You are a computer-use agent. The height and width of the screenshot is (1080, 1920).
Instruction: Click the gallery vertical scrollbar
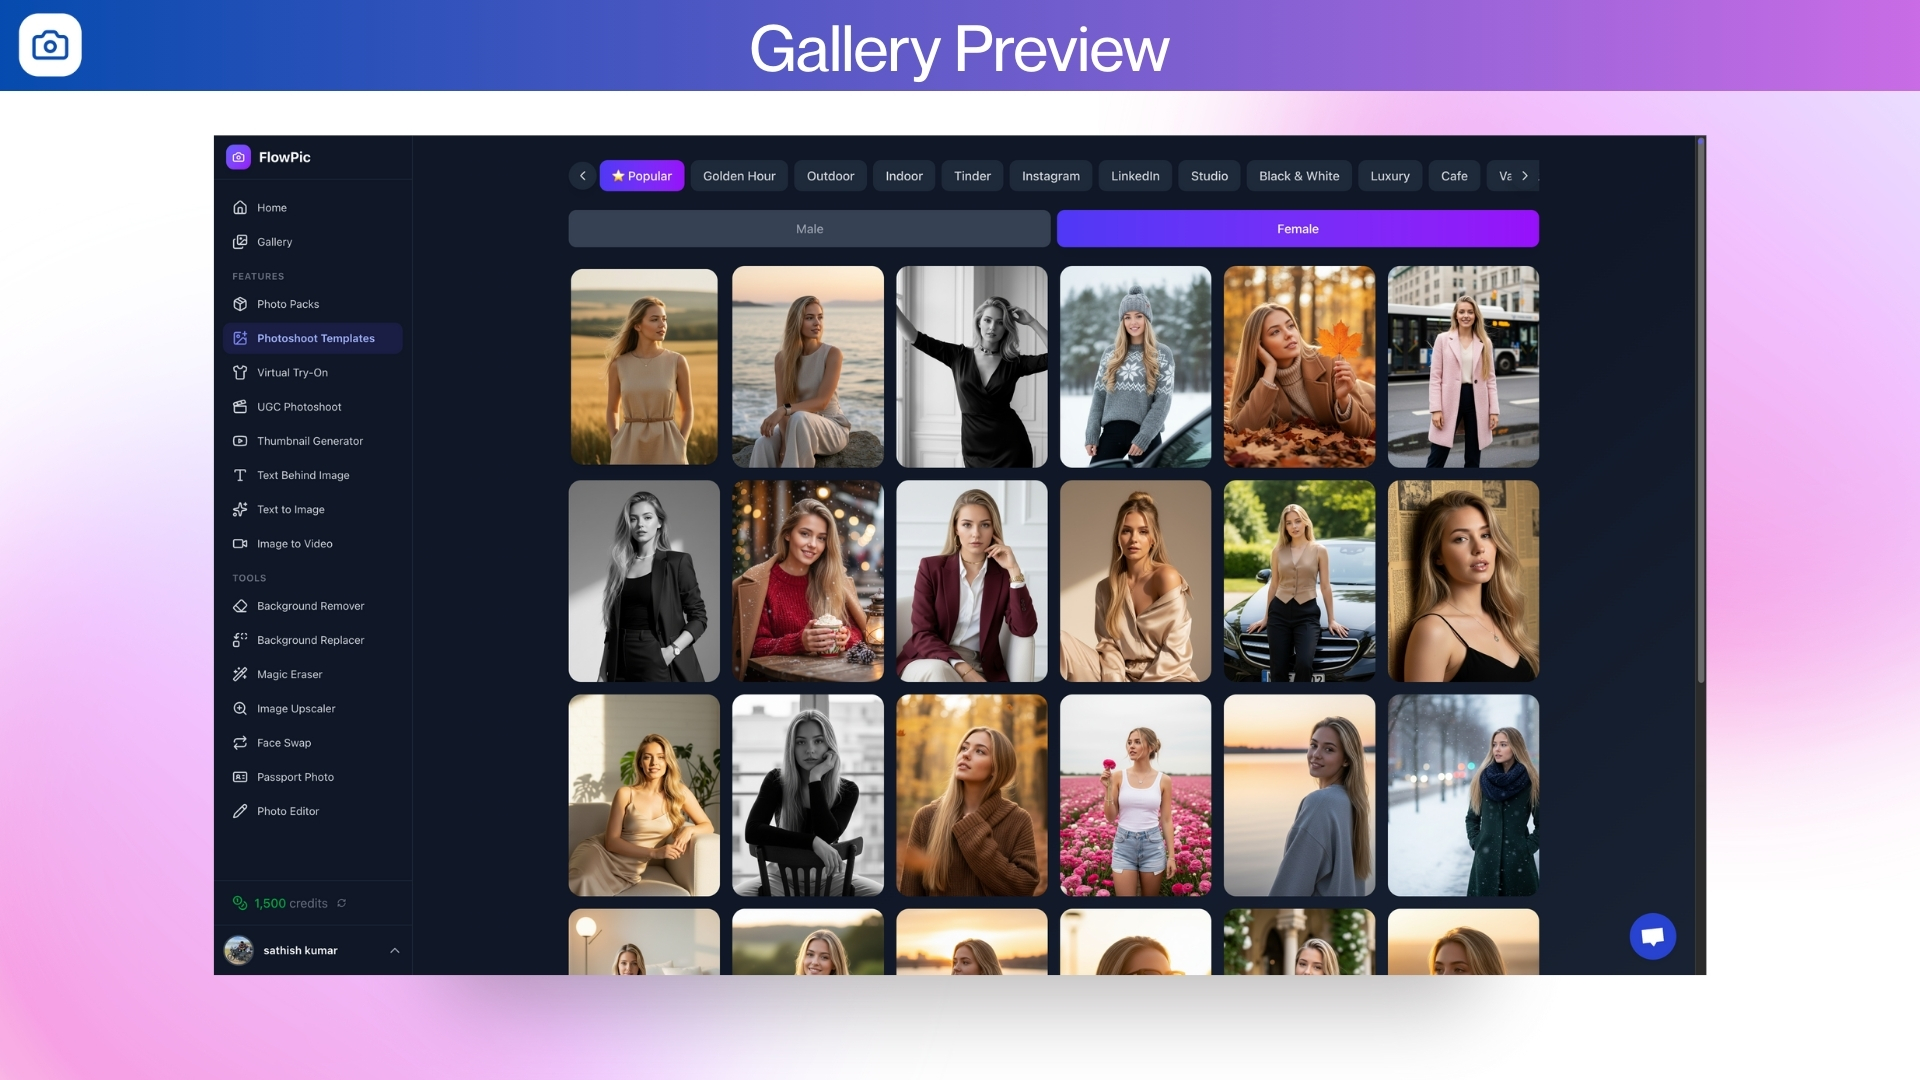pos(1700,410)
